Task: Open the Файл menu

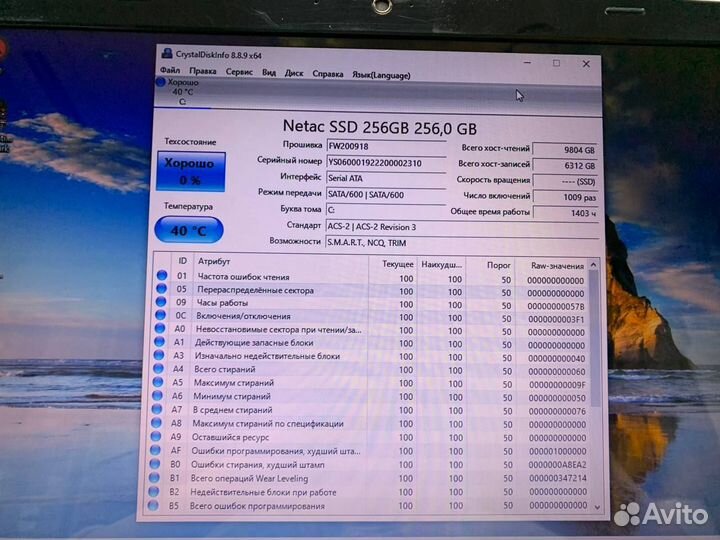Action: (x=170, y=70)
